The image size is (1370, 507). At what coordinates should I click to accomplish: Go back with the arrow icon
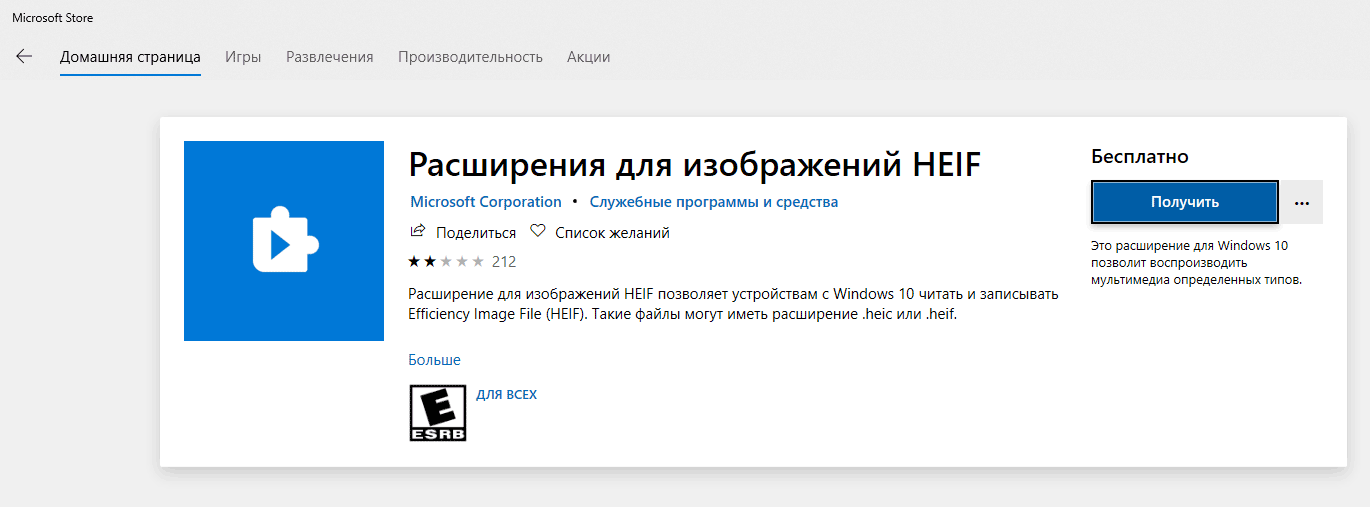click(x=24, y=56)
